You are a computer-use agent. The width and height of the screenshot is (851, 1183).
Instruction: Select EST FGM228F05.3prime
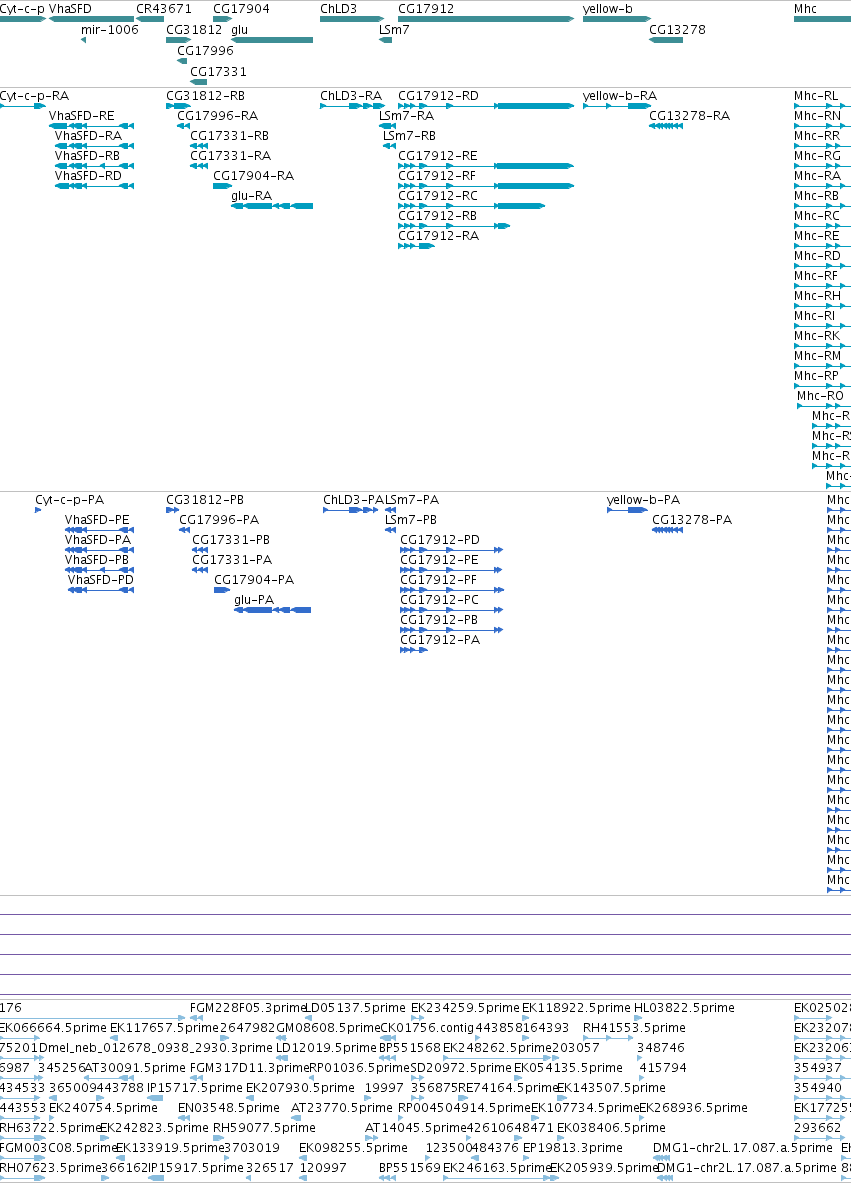click(x=248, y=1007)
